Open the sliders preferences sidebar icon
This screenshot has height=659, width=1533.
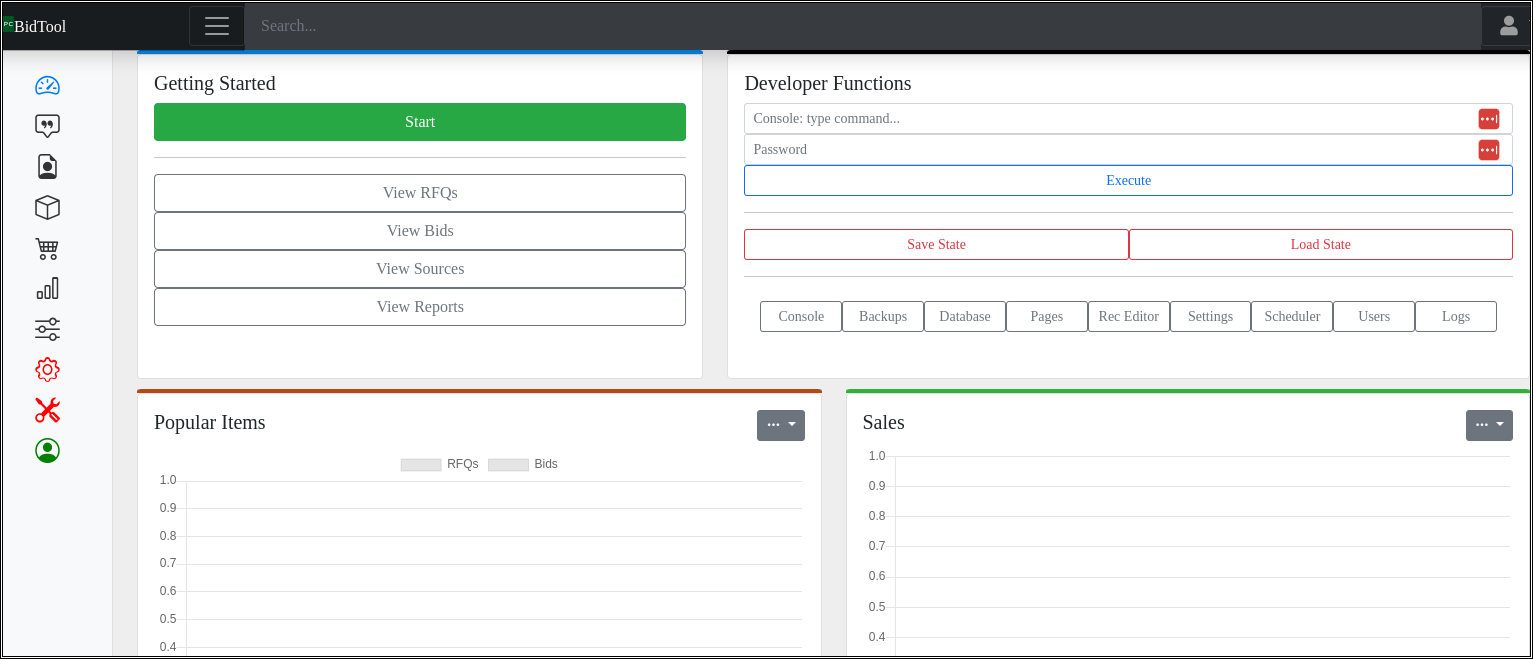point(47,329)
